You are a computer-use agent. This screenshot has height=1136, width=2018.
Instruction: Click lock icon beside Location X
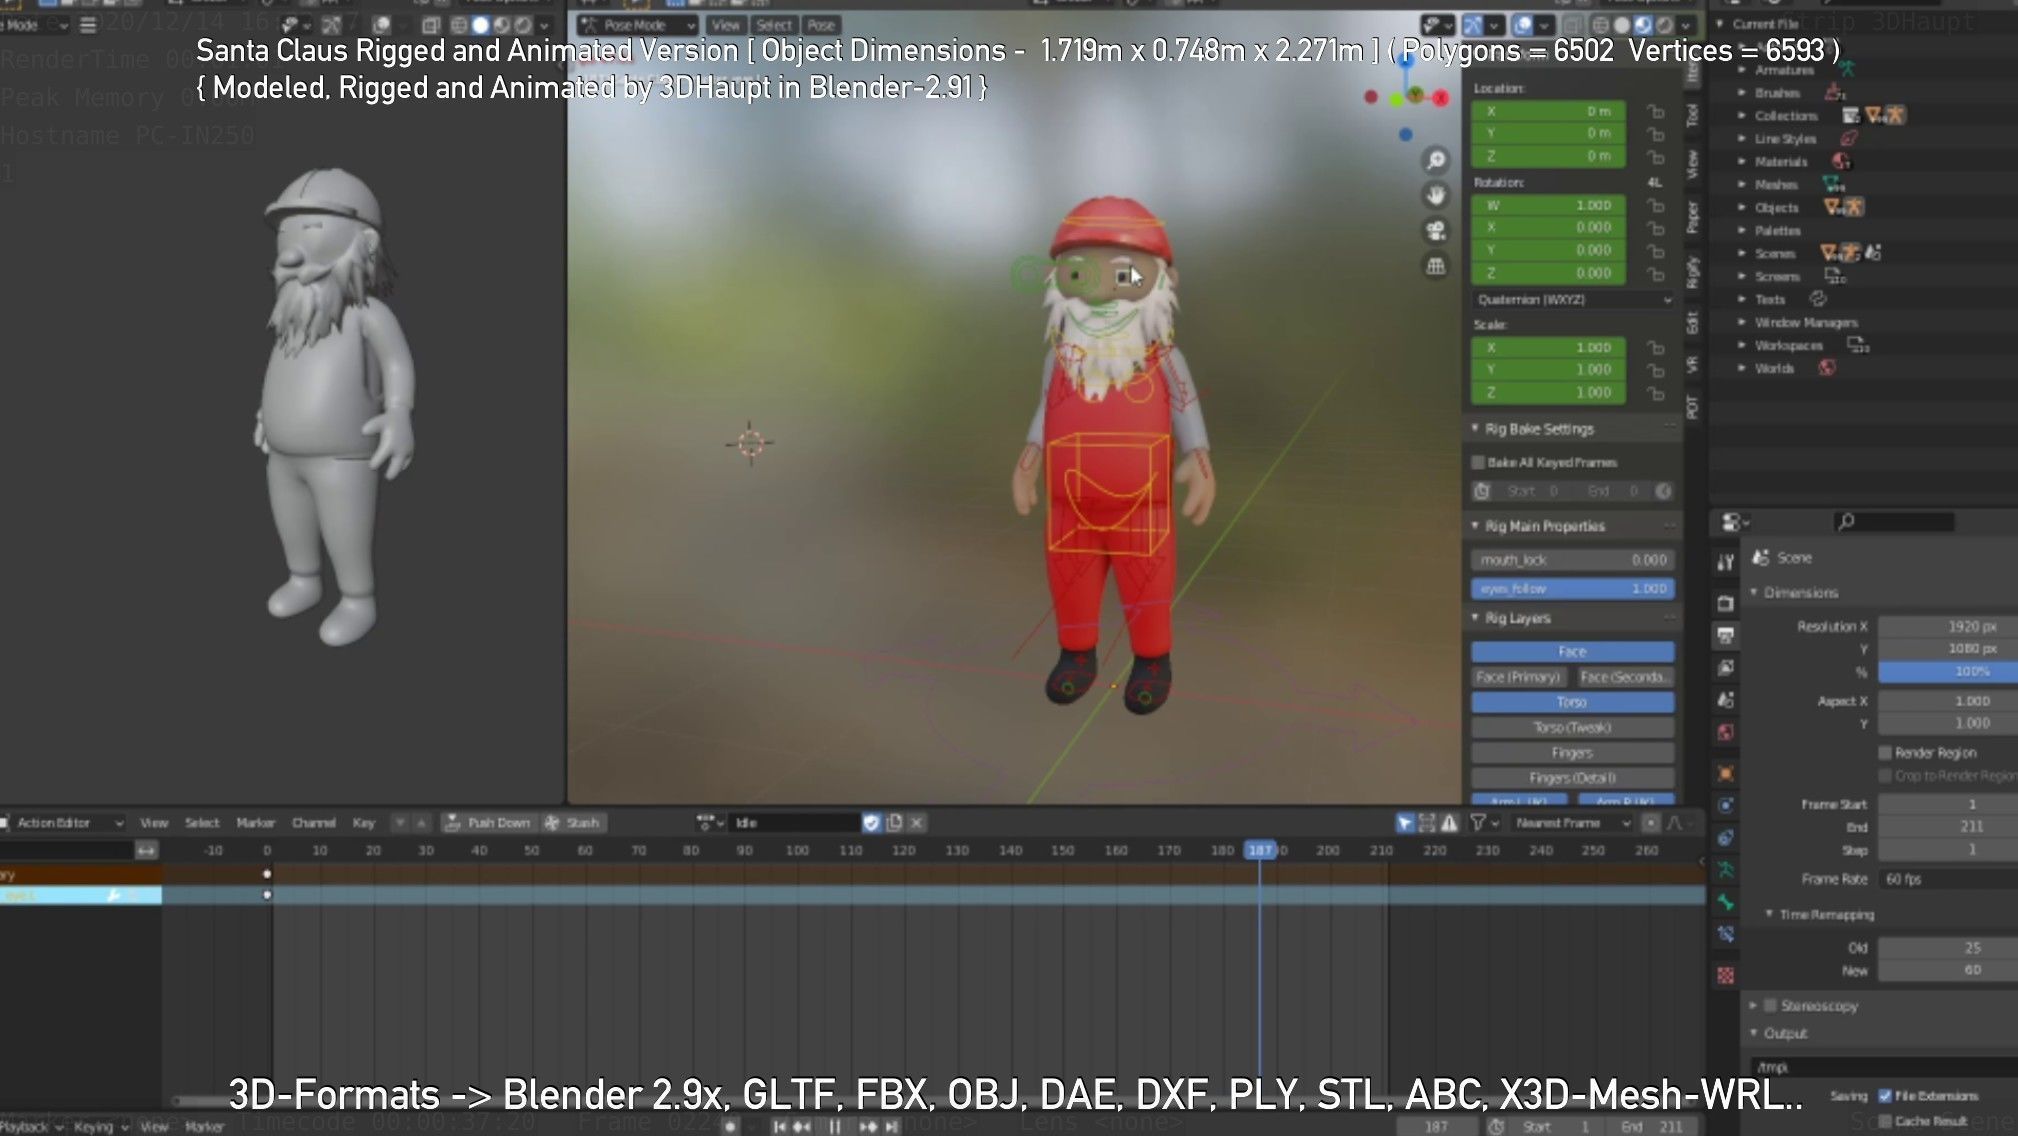tap(1656, 111)
